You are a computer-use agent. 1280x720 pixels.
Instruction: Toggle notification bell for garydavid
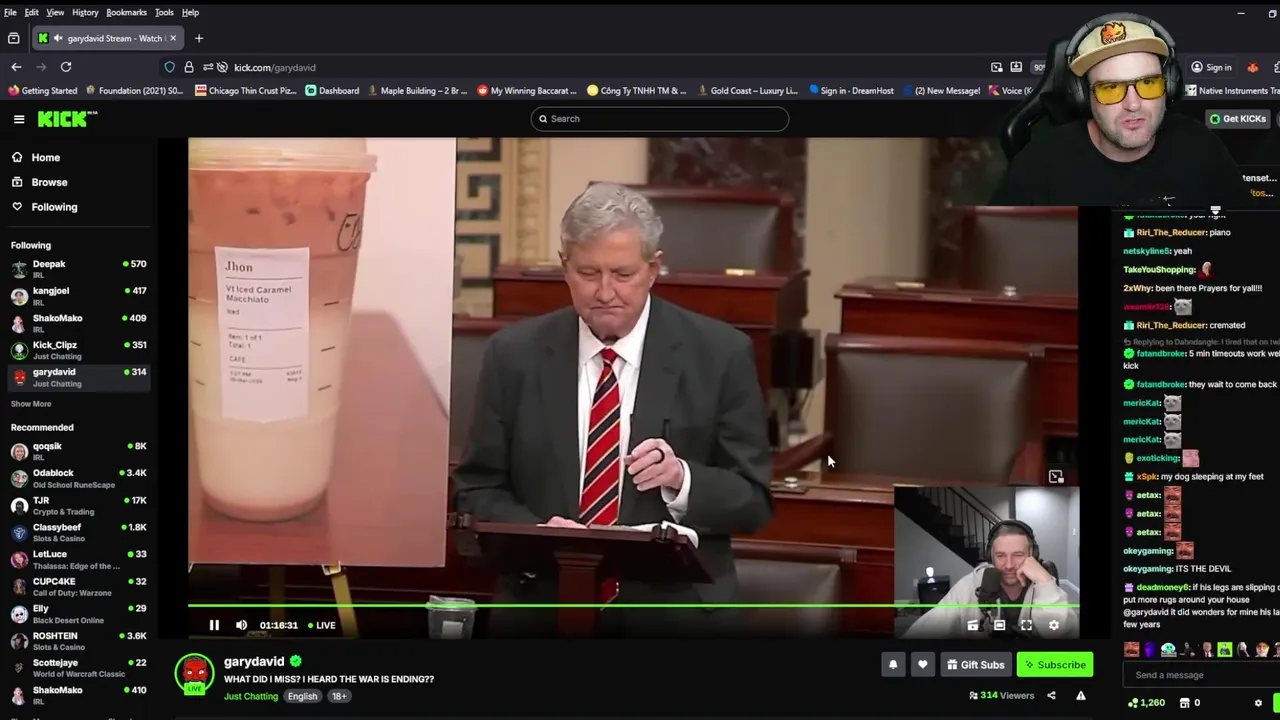pos(893,664)
